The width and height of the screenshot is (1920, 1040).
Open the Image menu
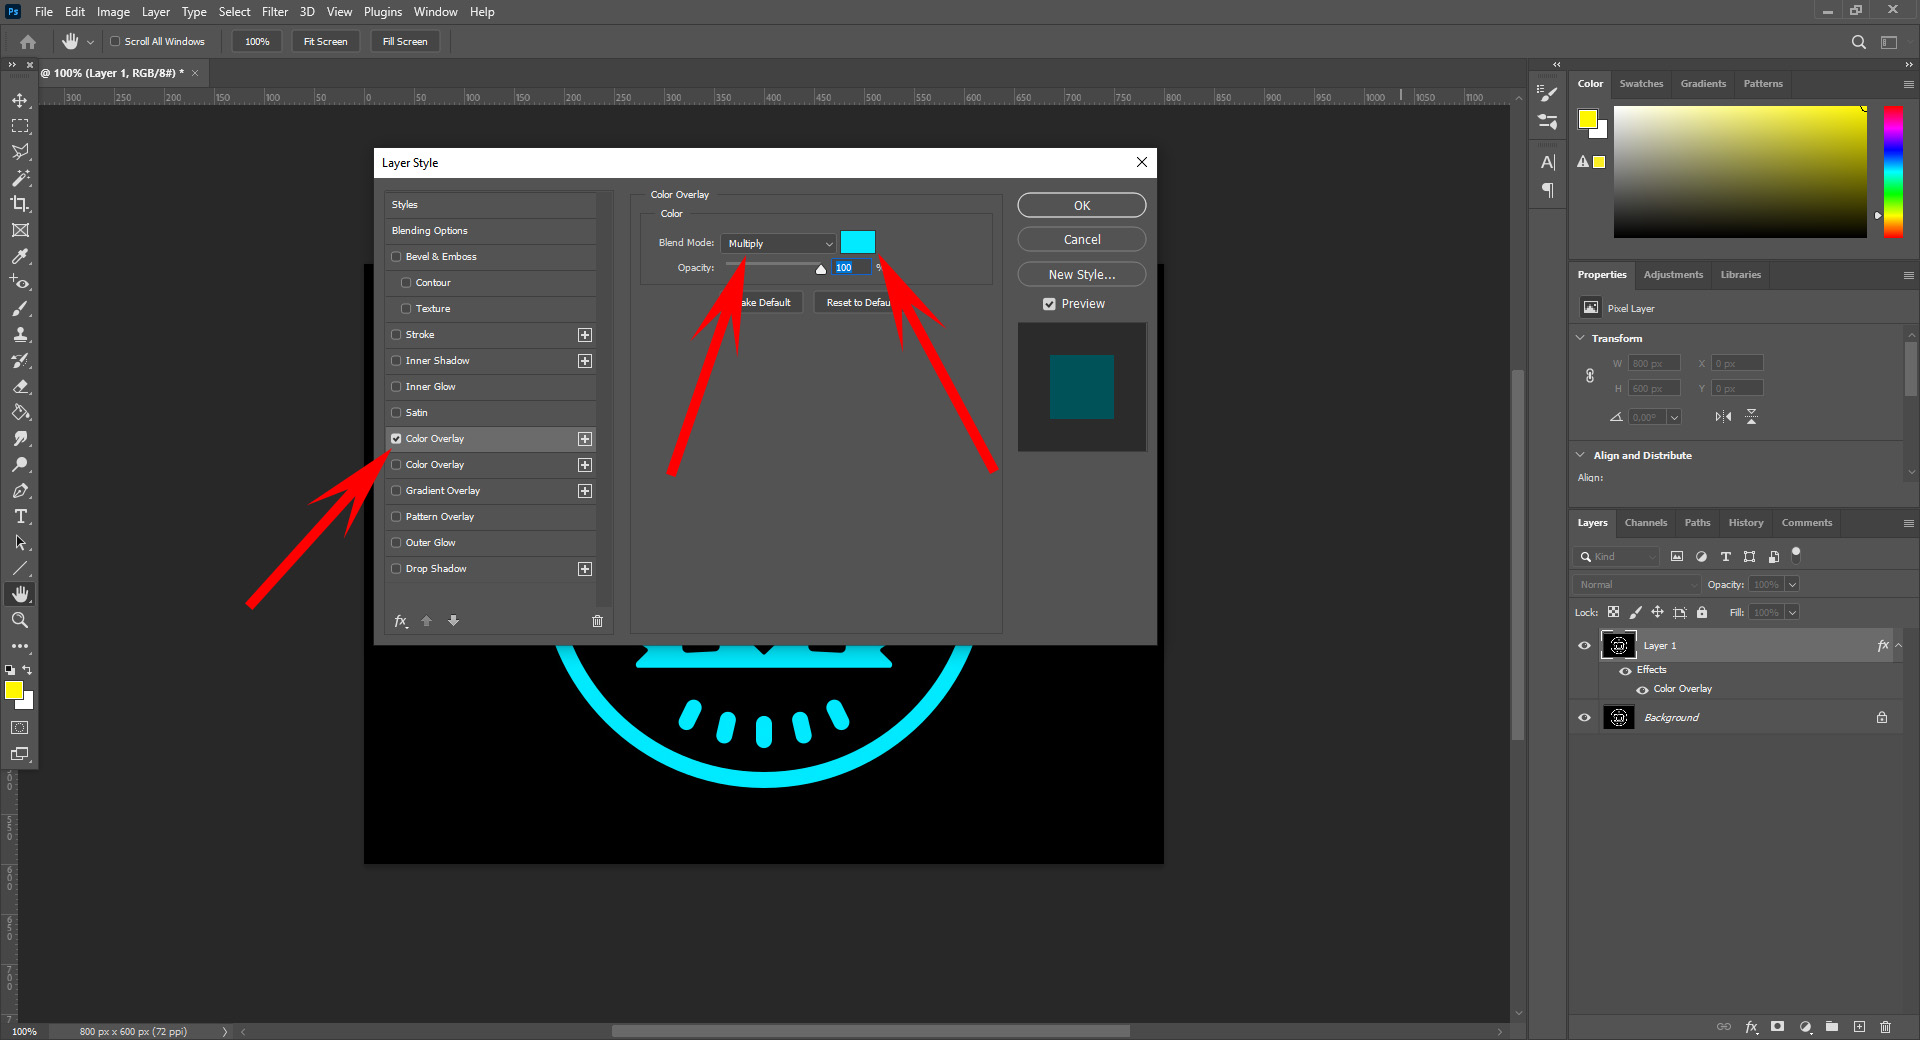(x=113, y=12)
